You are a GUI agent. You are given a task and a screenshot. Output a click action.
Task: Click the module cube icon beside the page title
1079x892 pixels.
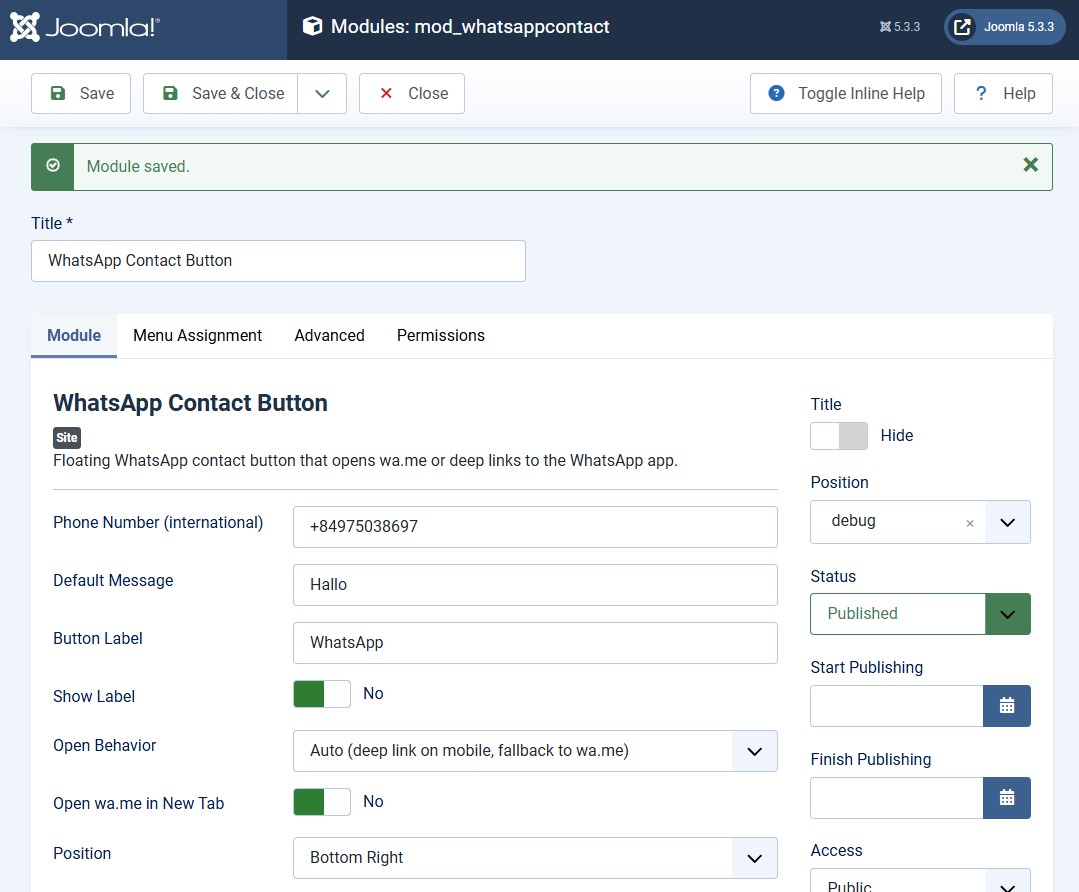coord(312,26)
